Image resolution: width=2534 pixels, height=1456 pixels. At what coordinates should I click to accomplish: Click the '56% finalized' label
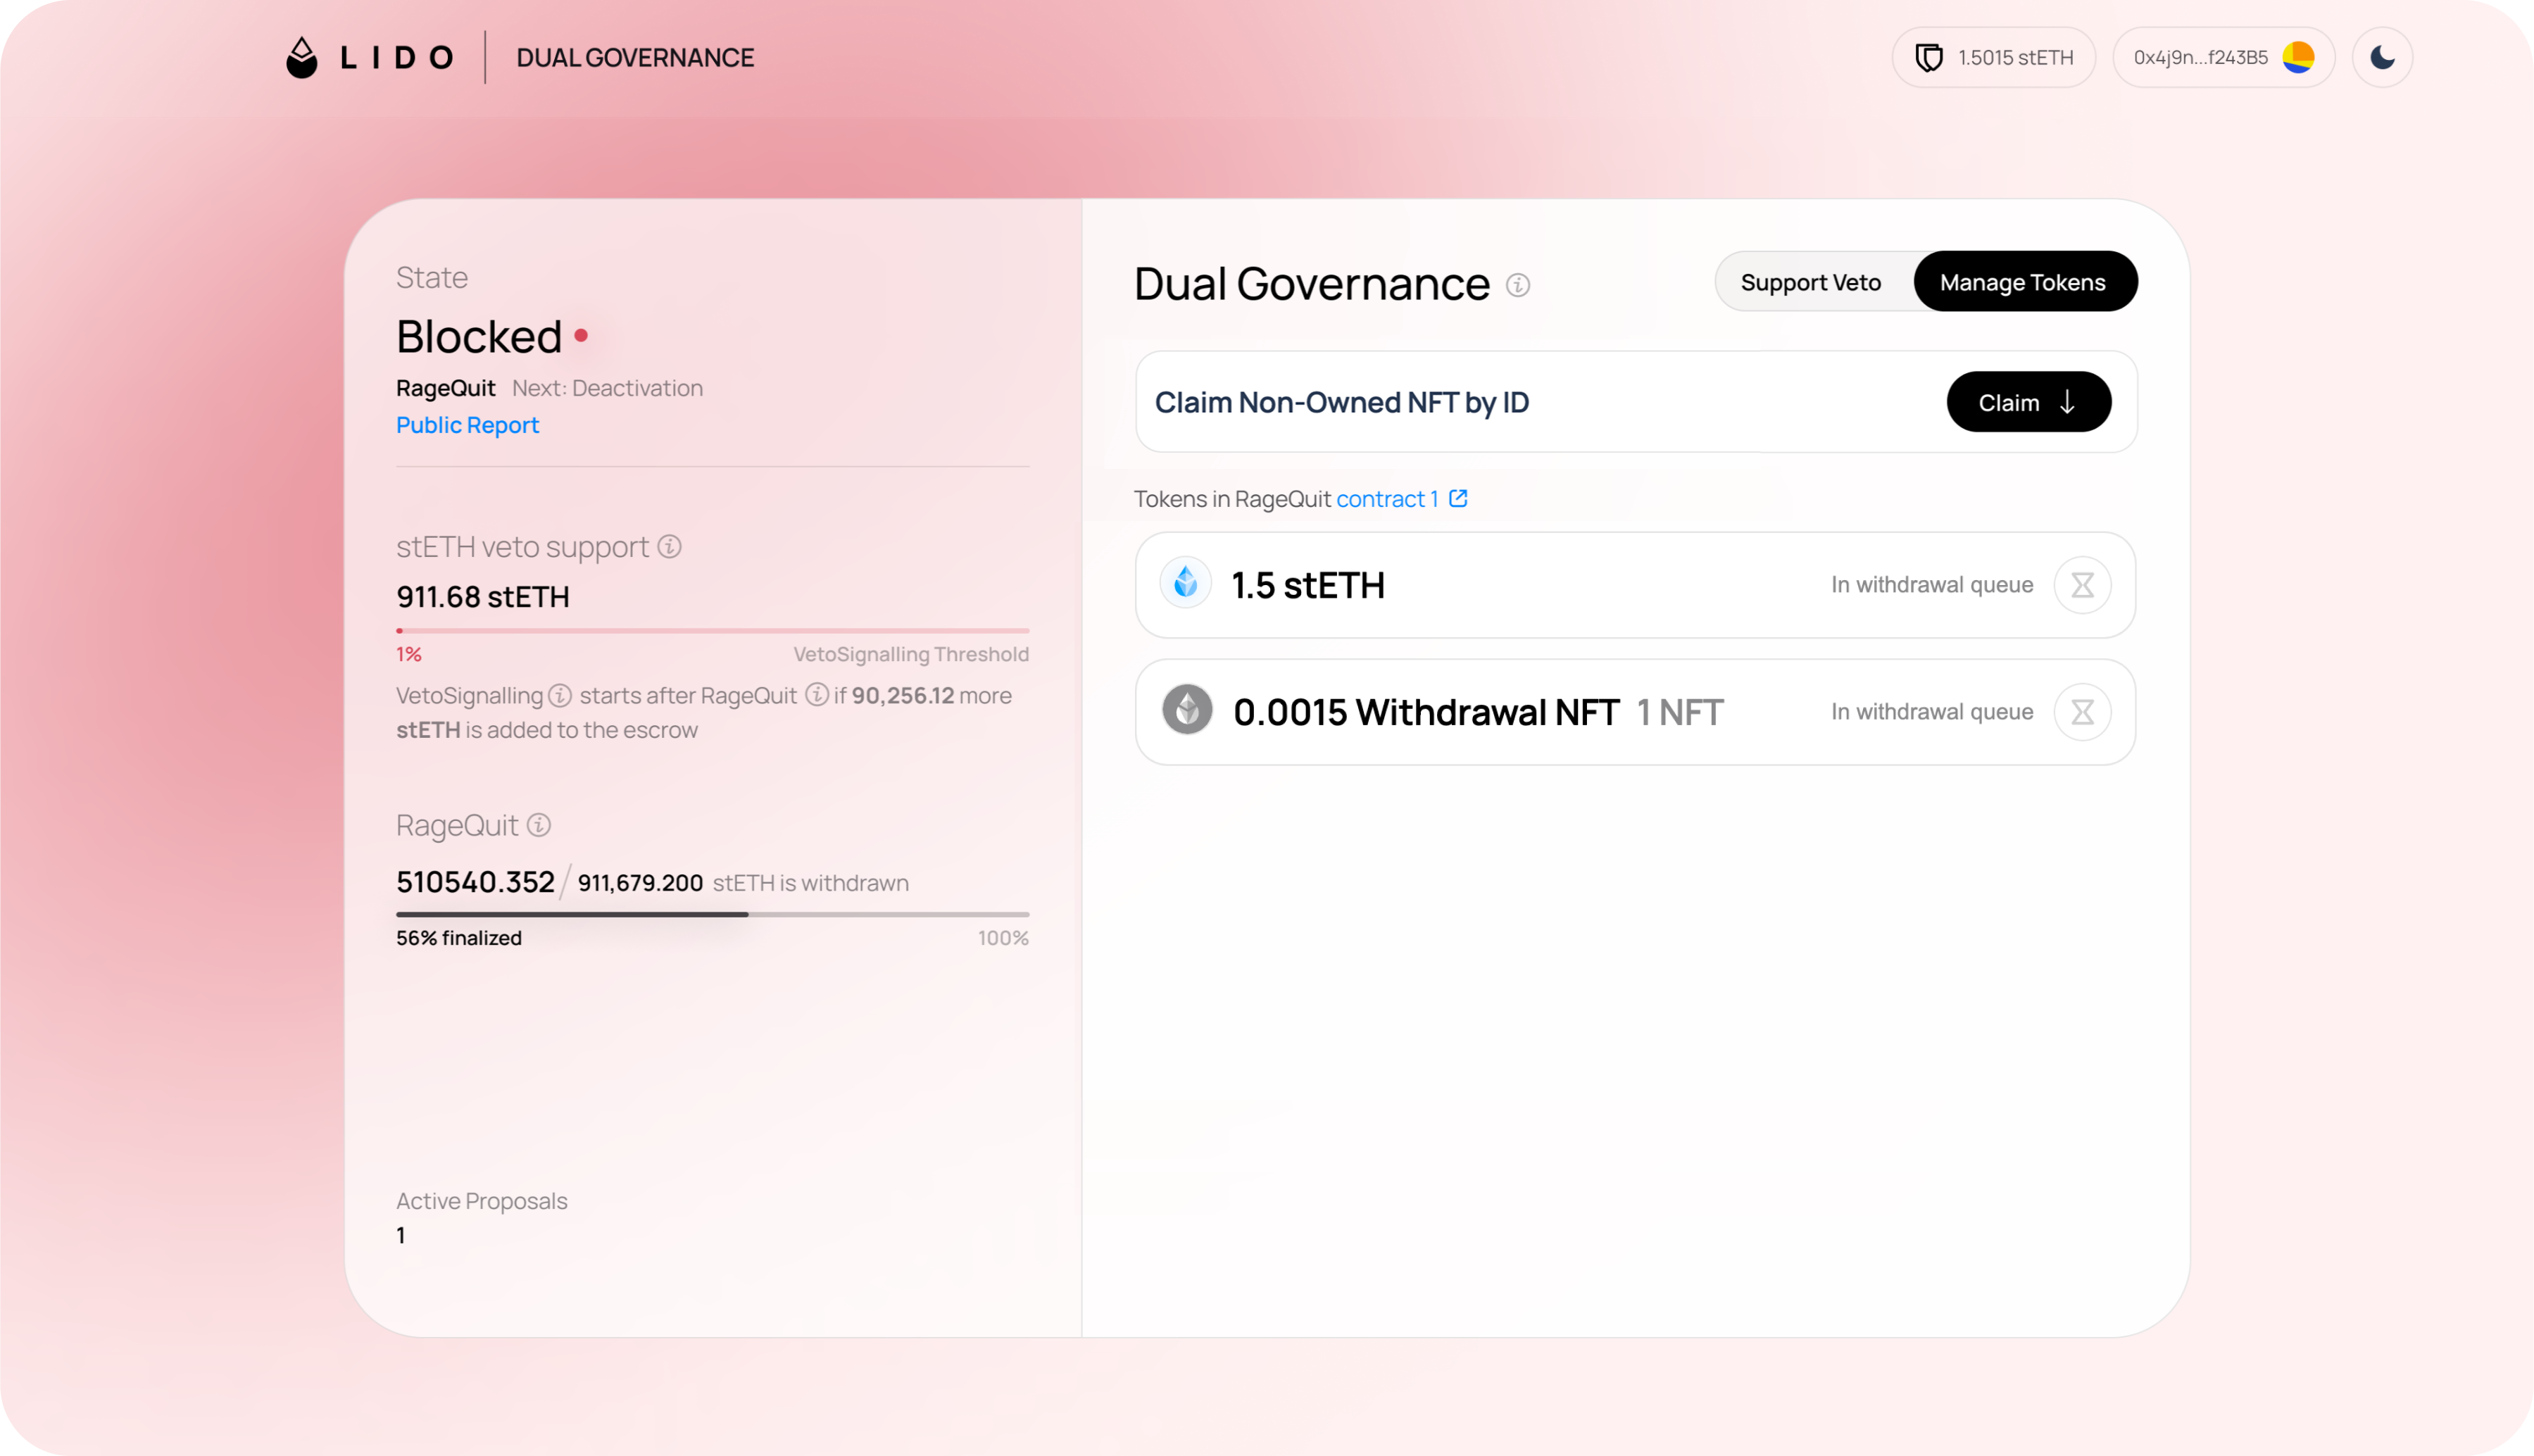coord(459,938)
